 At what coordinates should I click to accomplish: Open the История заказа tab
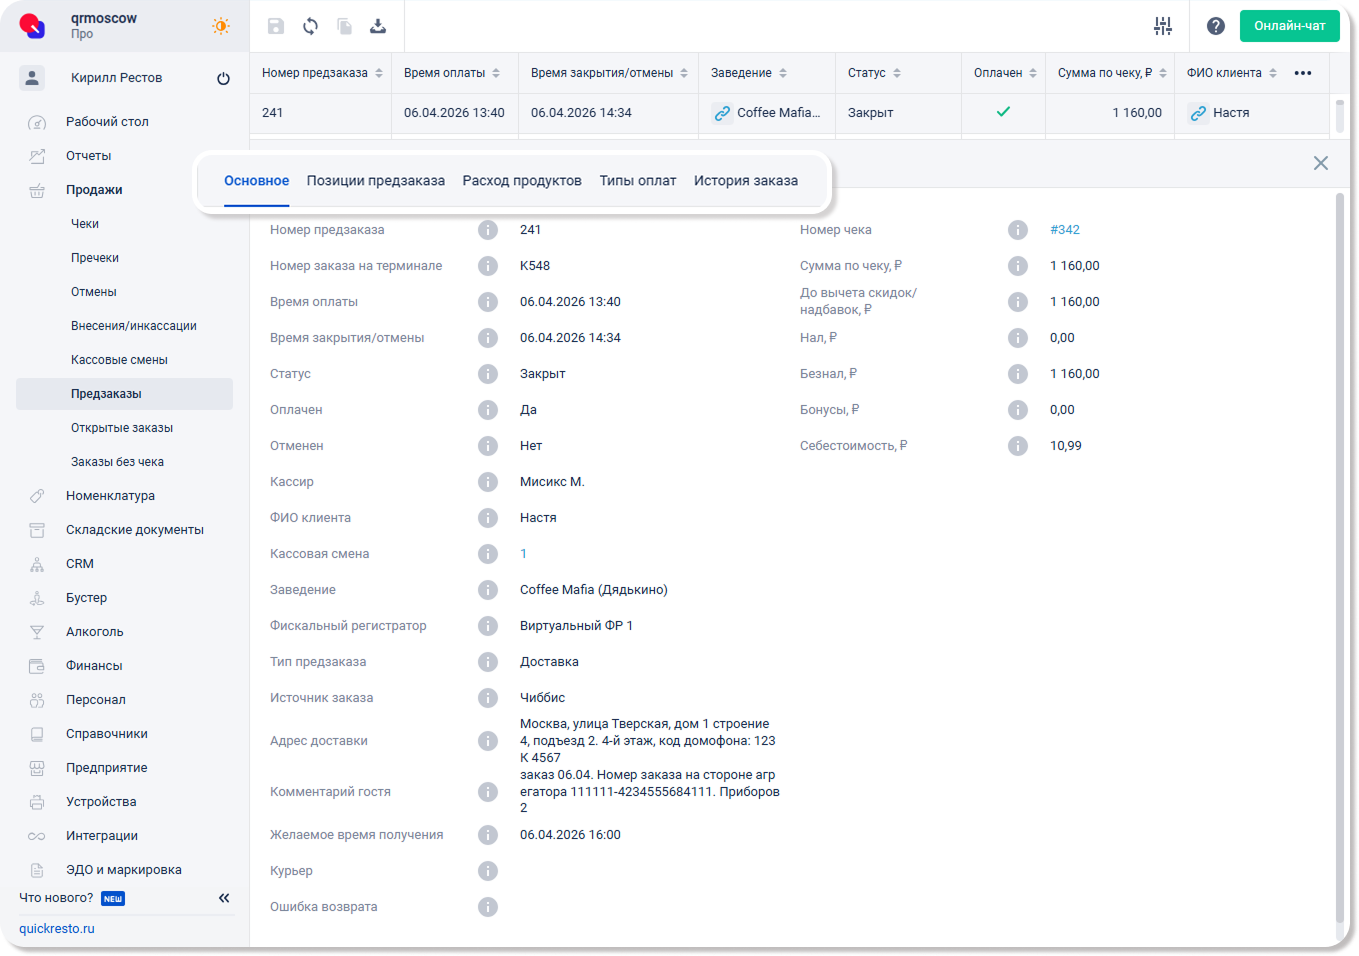(x=745, y=181)
